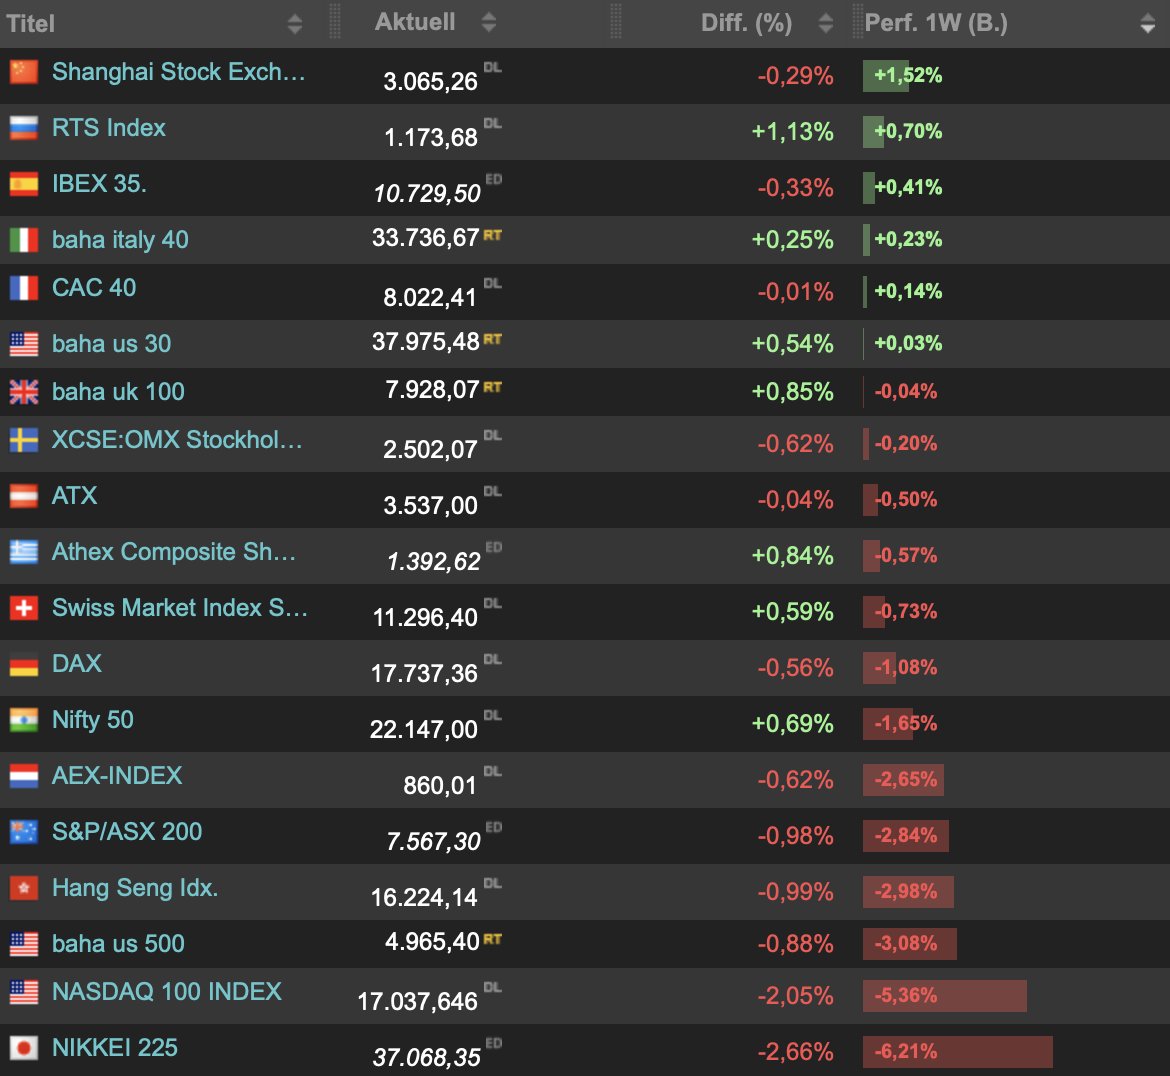Image resolution: width=1170 pixels, height=1076 pixels.
Task: Click the RT realtime badge for baha us 500
Action: point(492,939)
